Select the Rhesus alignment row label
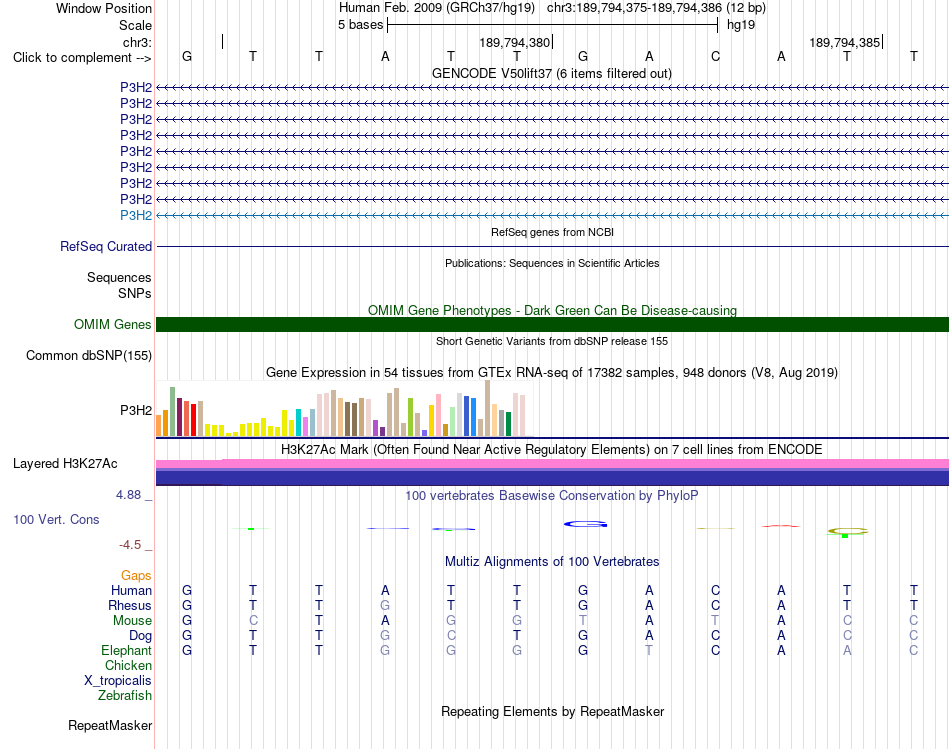The height and width of the screenshot is (749, 950). (x=130, y=605)
